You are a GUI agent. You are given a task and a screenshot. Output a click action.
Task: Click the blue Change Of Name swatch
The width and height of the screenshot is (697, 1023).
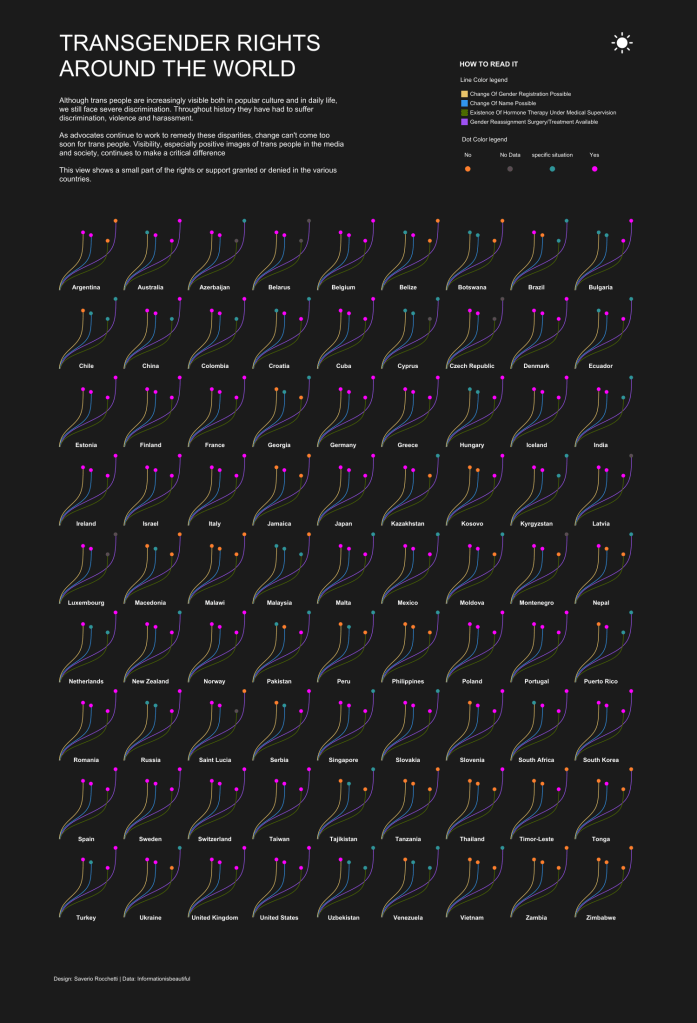coord(463,103)
